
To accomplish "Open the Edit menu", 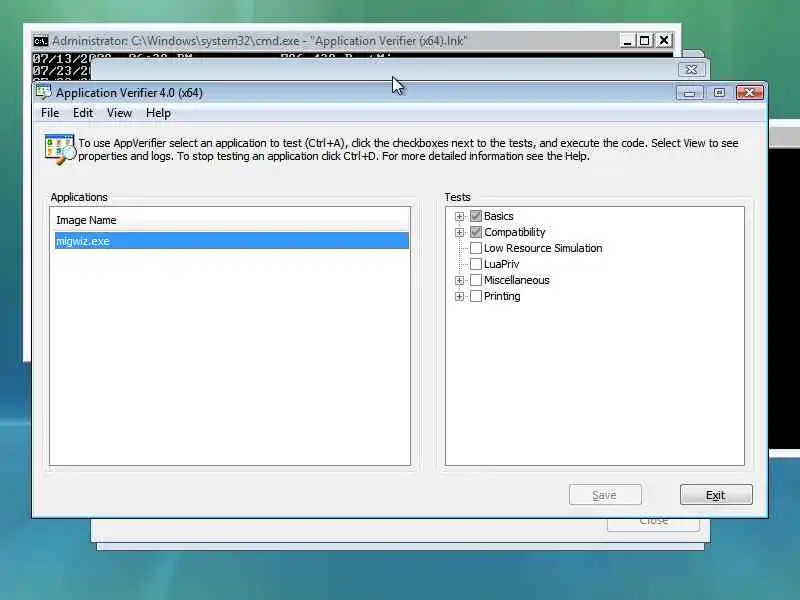I will (x=83, y=113).
